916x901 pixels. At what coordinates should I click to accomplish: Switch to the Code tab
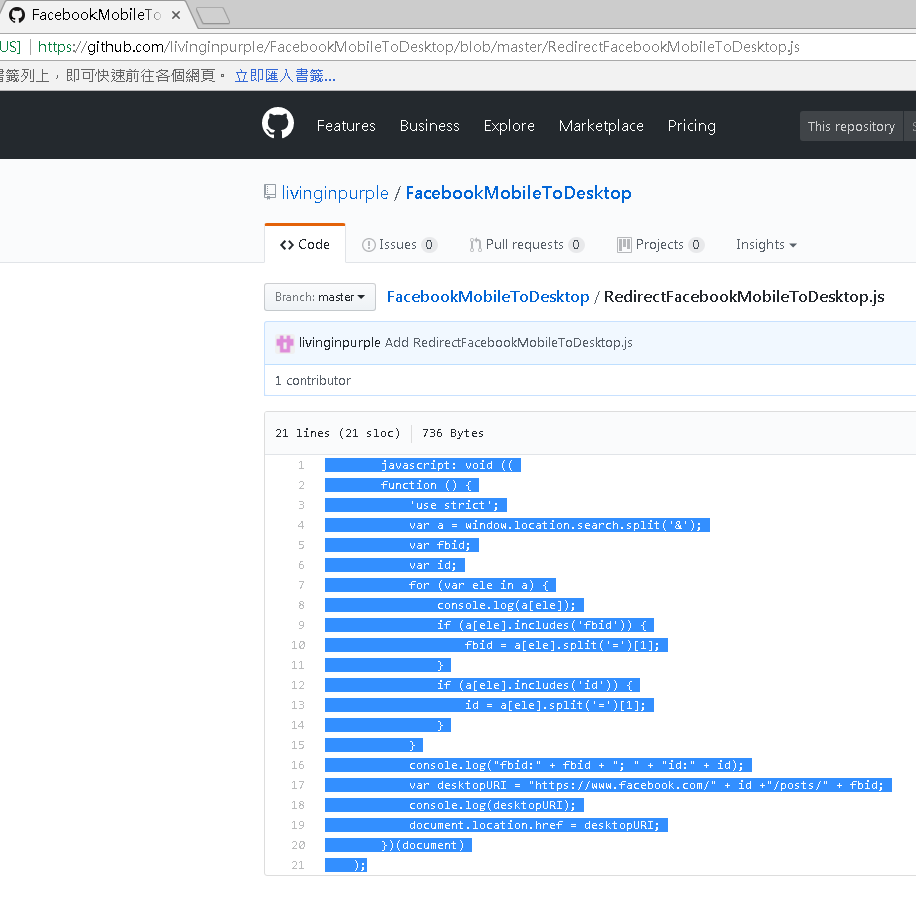click(305, 244)
